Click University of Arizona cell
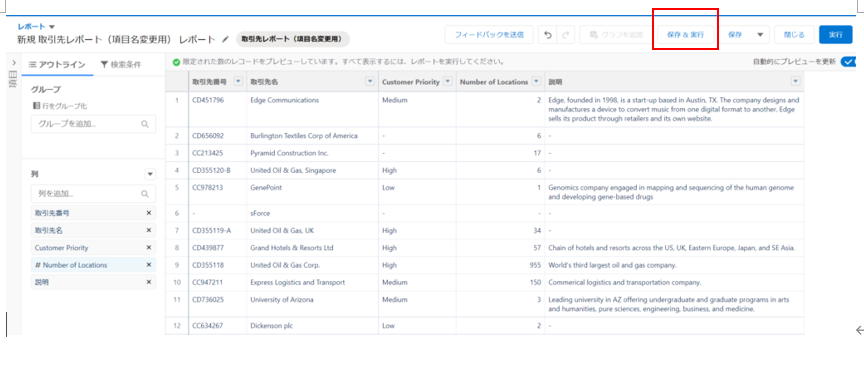 tap(312, 304)
